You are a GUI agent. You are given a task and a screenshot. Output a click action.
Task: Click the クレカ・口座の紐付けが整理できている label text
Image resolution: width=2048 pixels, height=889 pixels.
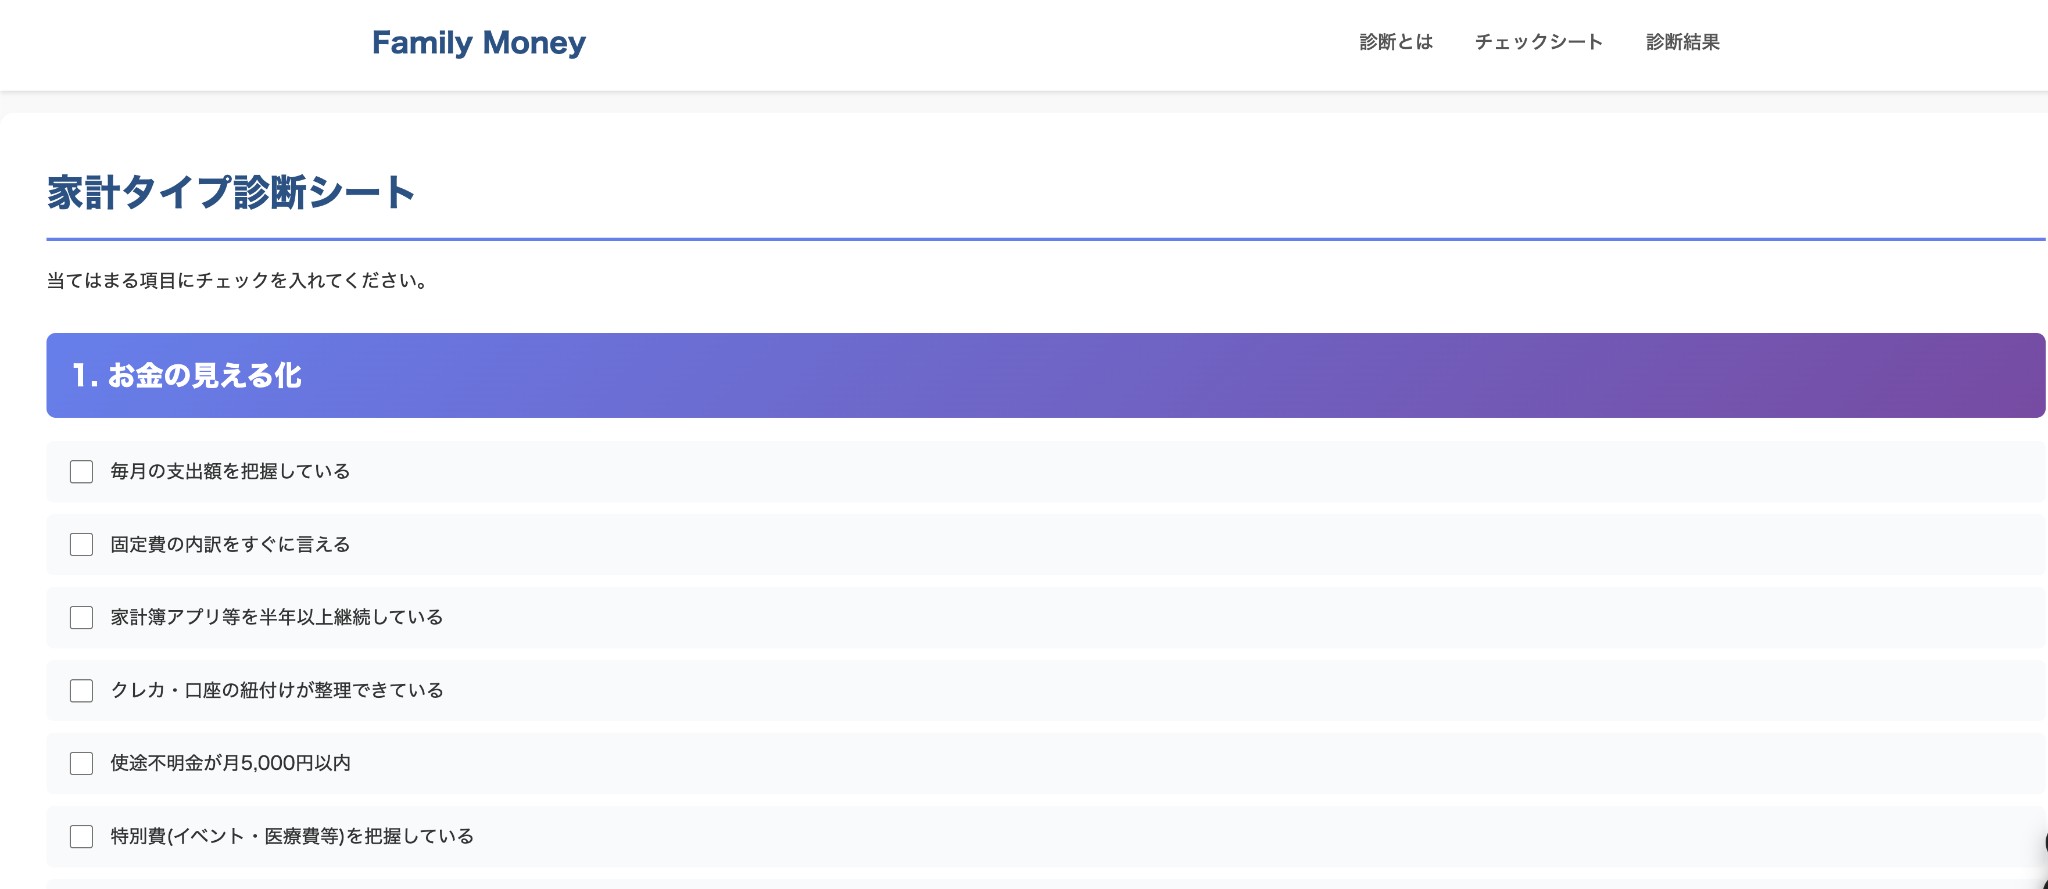277,691
